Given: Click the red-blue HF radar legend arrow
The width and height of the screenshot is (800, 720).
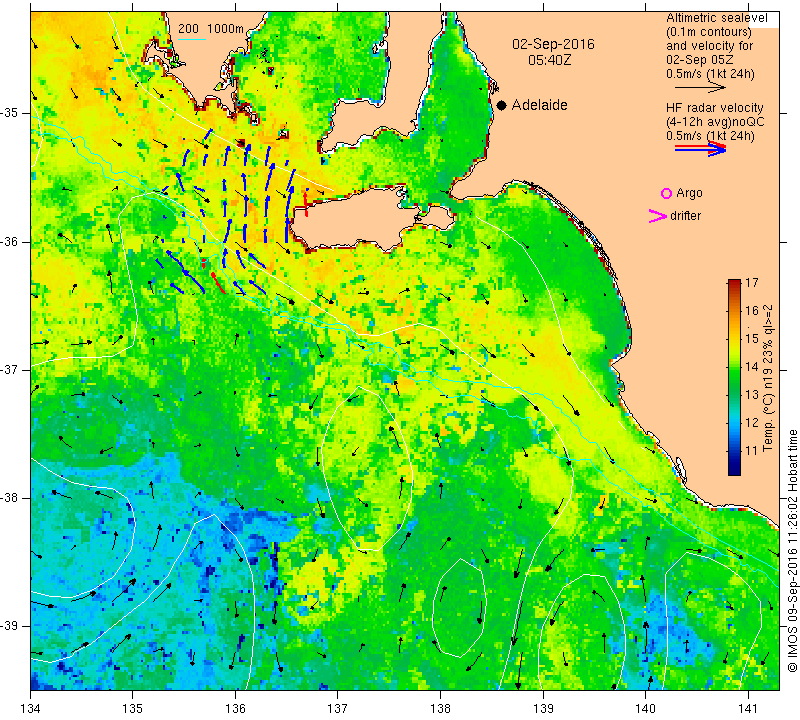Looking at the screenshot, I should (701, 149).
